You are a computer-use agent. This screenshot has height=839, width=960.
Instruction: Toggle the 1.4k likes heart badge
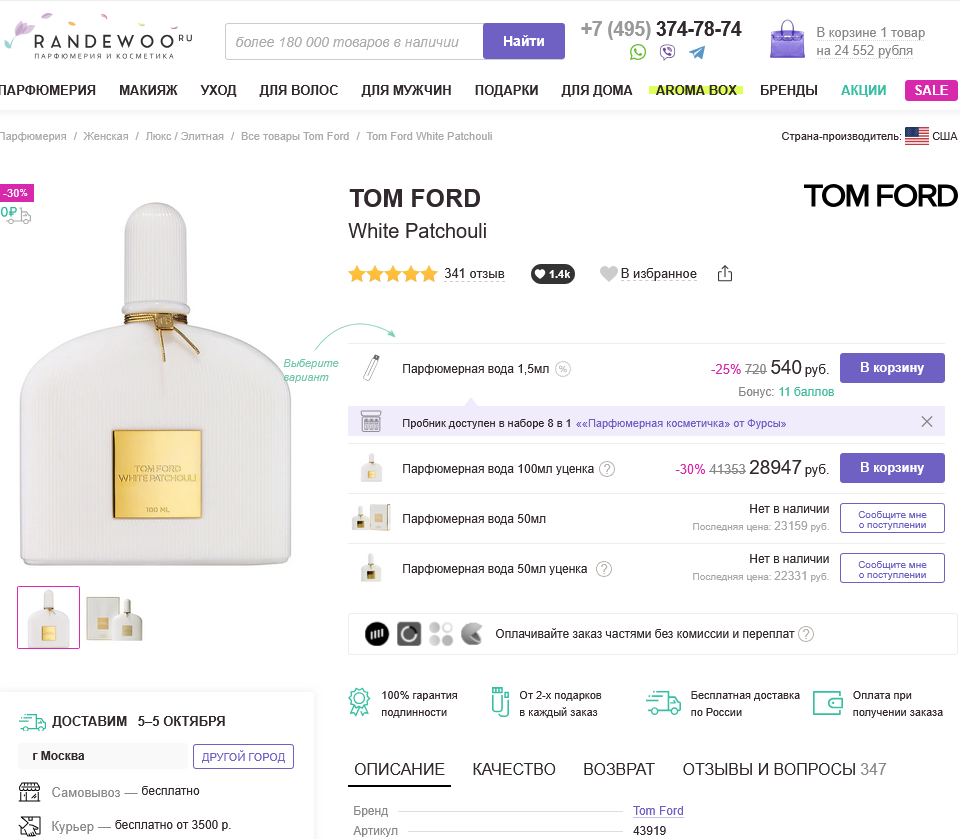pos(552,274)
